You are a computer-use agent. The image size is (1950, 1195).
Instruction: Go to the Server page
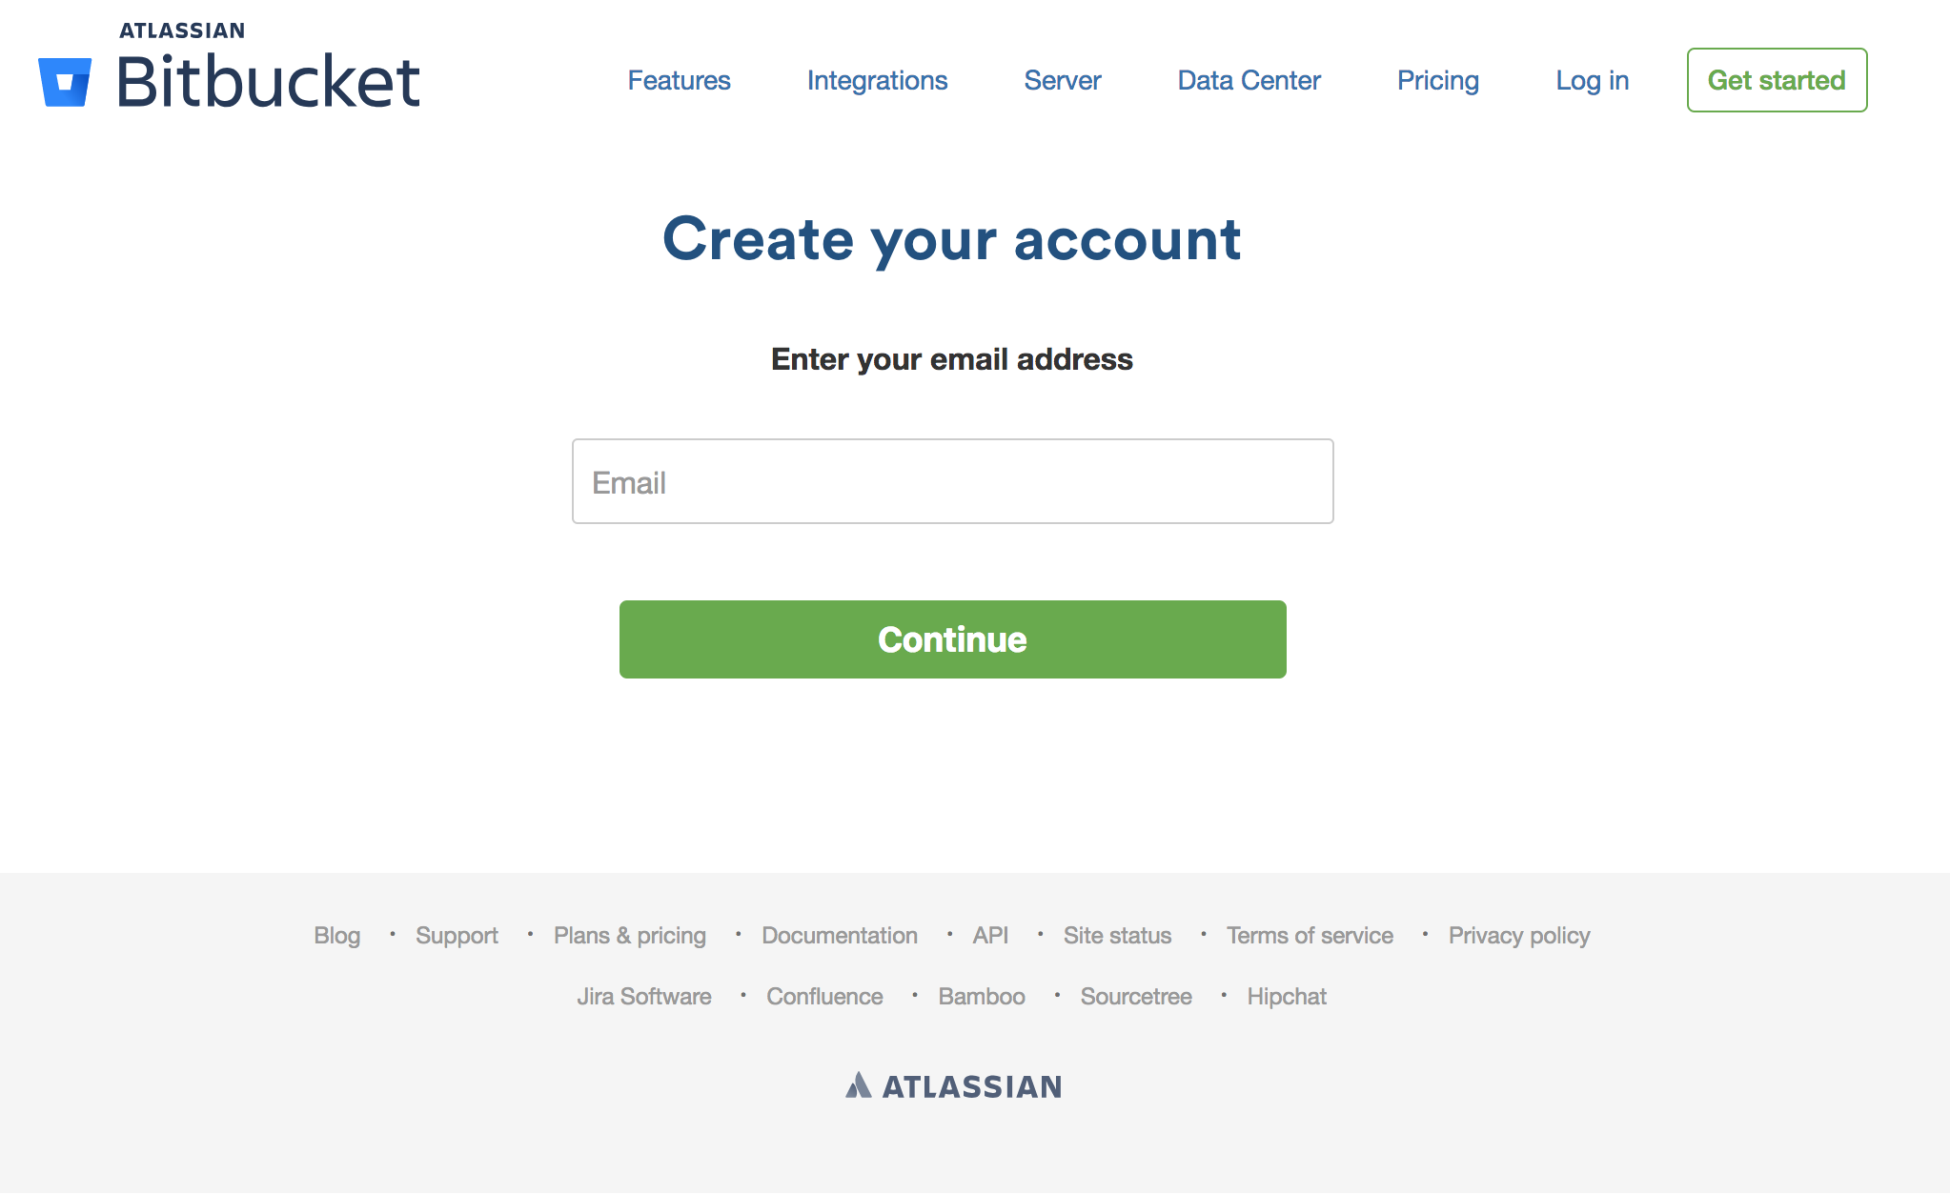pyautogui.click(x=1062, y=80)
